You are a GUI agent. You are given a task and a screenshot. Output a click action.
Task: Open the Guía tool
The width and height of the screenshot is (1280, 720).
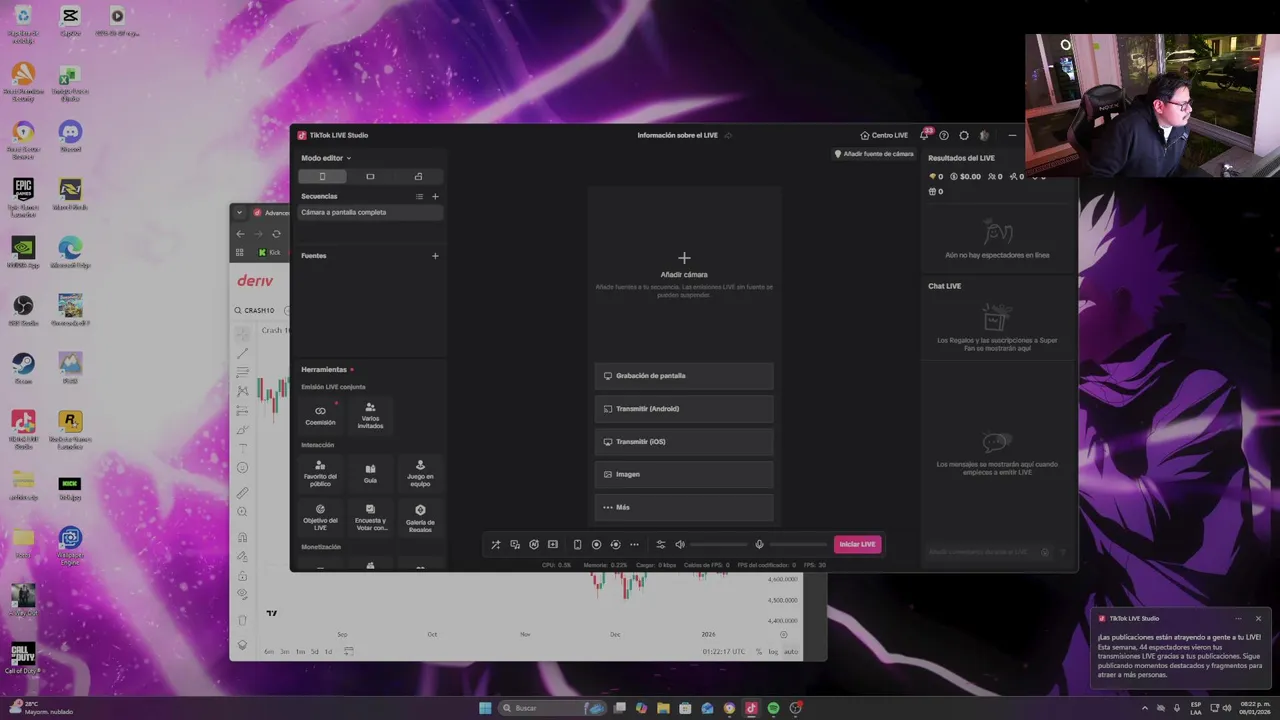point(370,473)
